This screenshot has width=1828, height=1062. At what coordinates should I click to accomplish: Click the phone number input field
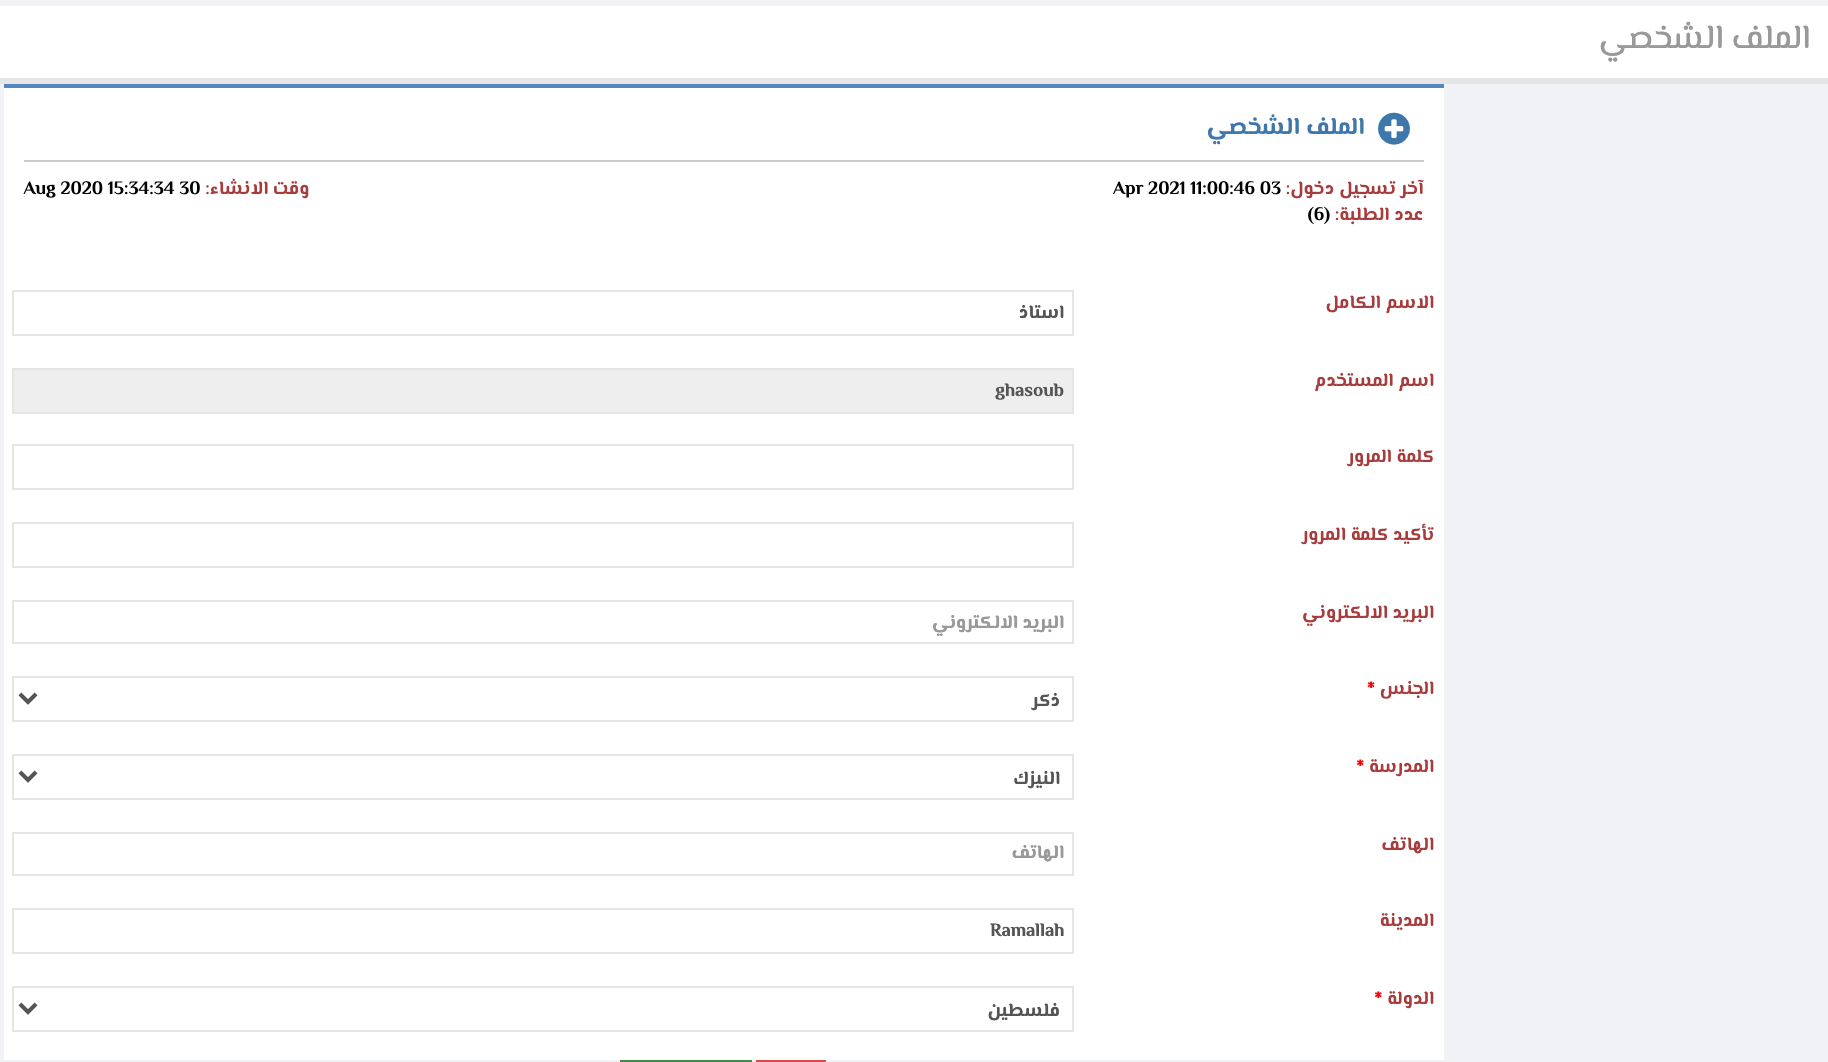click(x=542, y=854)
